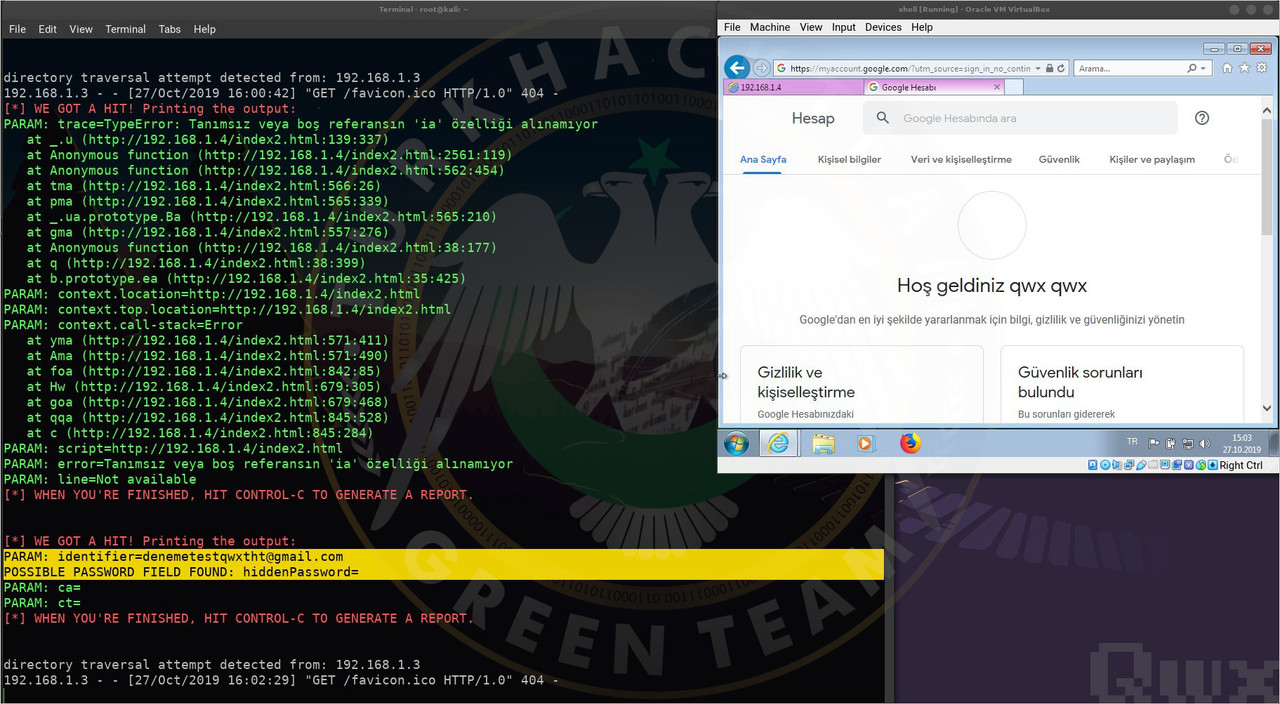
Task: Click the Google Hesabında ara search field
Action: coord(1020,118)
